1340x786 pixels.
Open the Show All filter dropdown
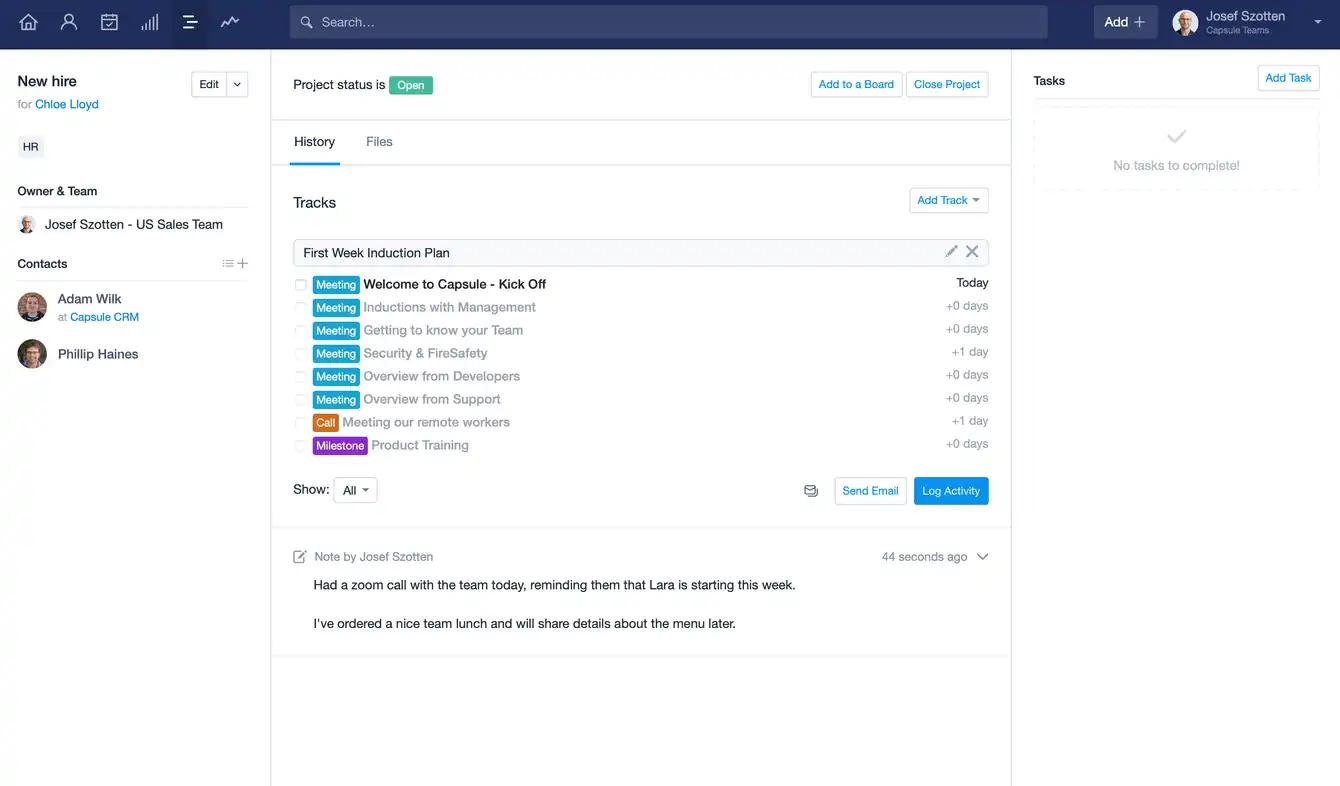[x=355, y=490]
